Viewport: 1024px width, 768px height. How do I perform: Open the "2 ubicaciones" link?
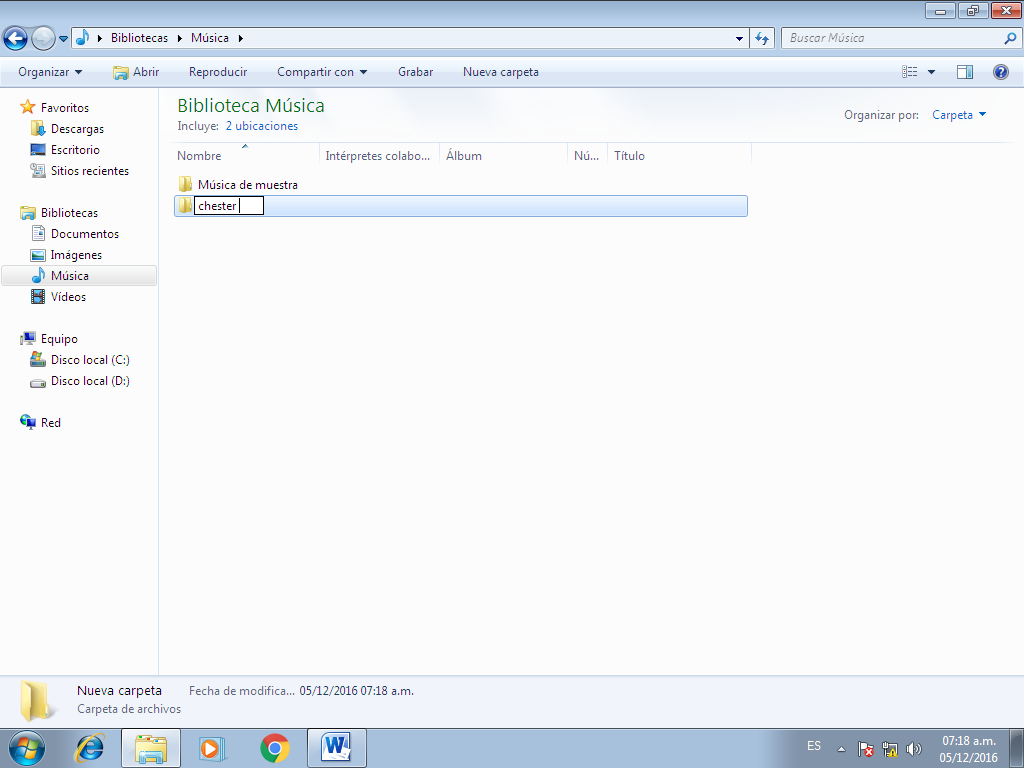[261, 126]
